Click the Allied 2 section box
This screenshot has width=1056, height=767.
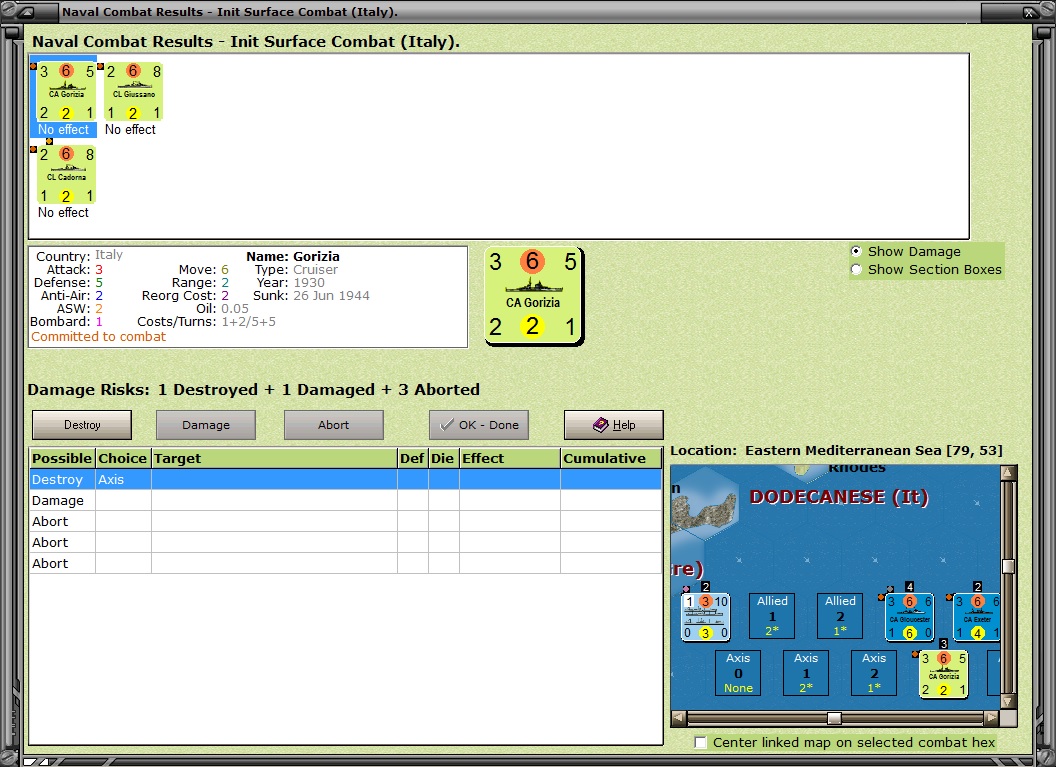click(x=840, y=615)
